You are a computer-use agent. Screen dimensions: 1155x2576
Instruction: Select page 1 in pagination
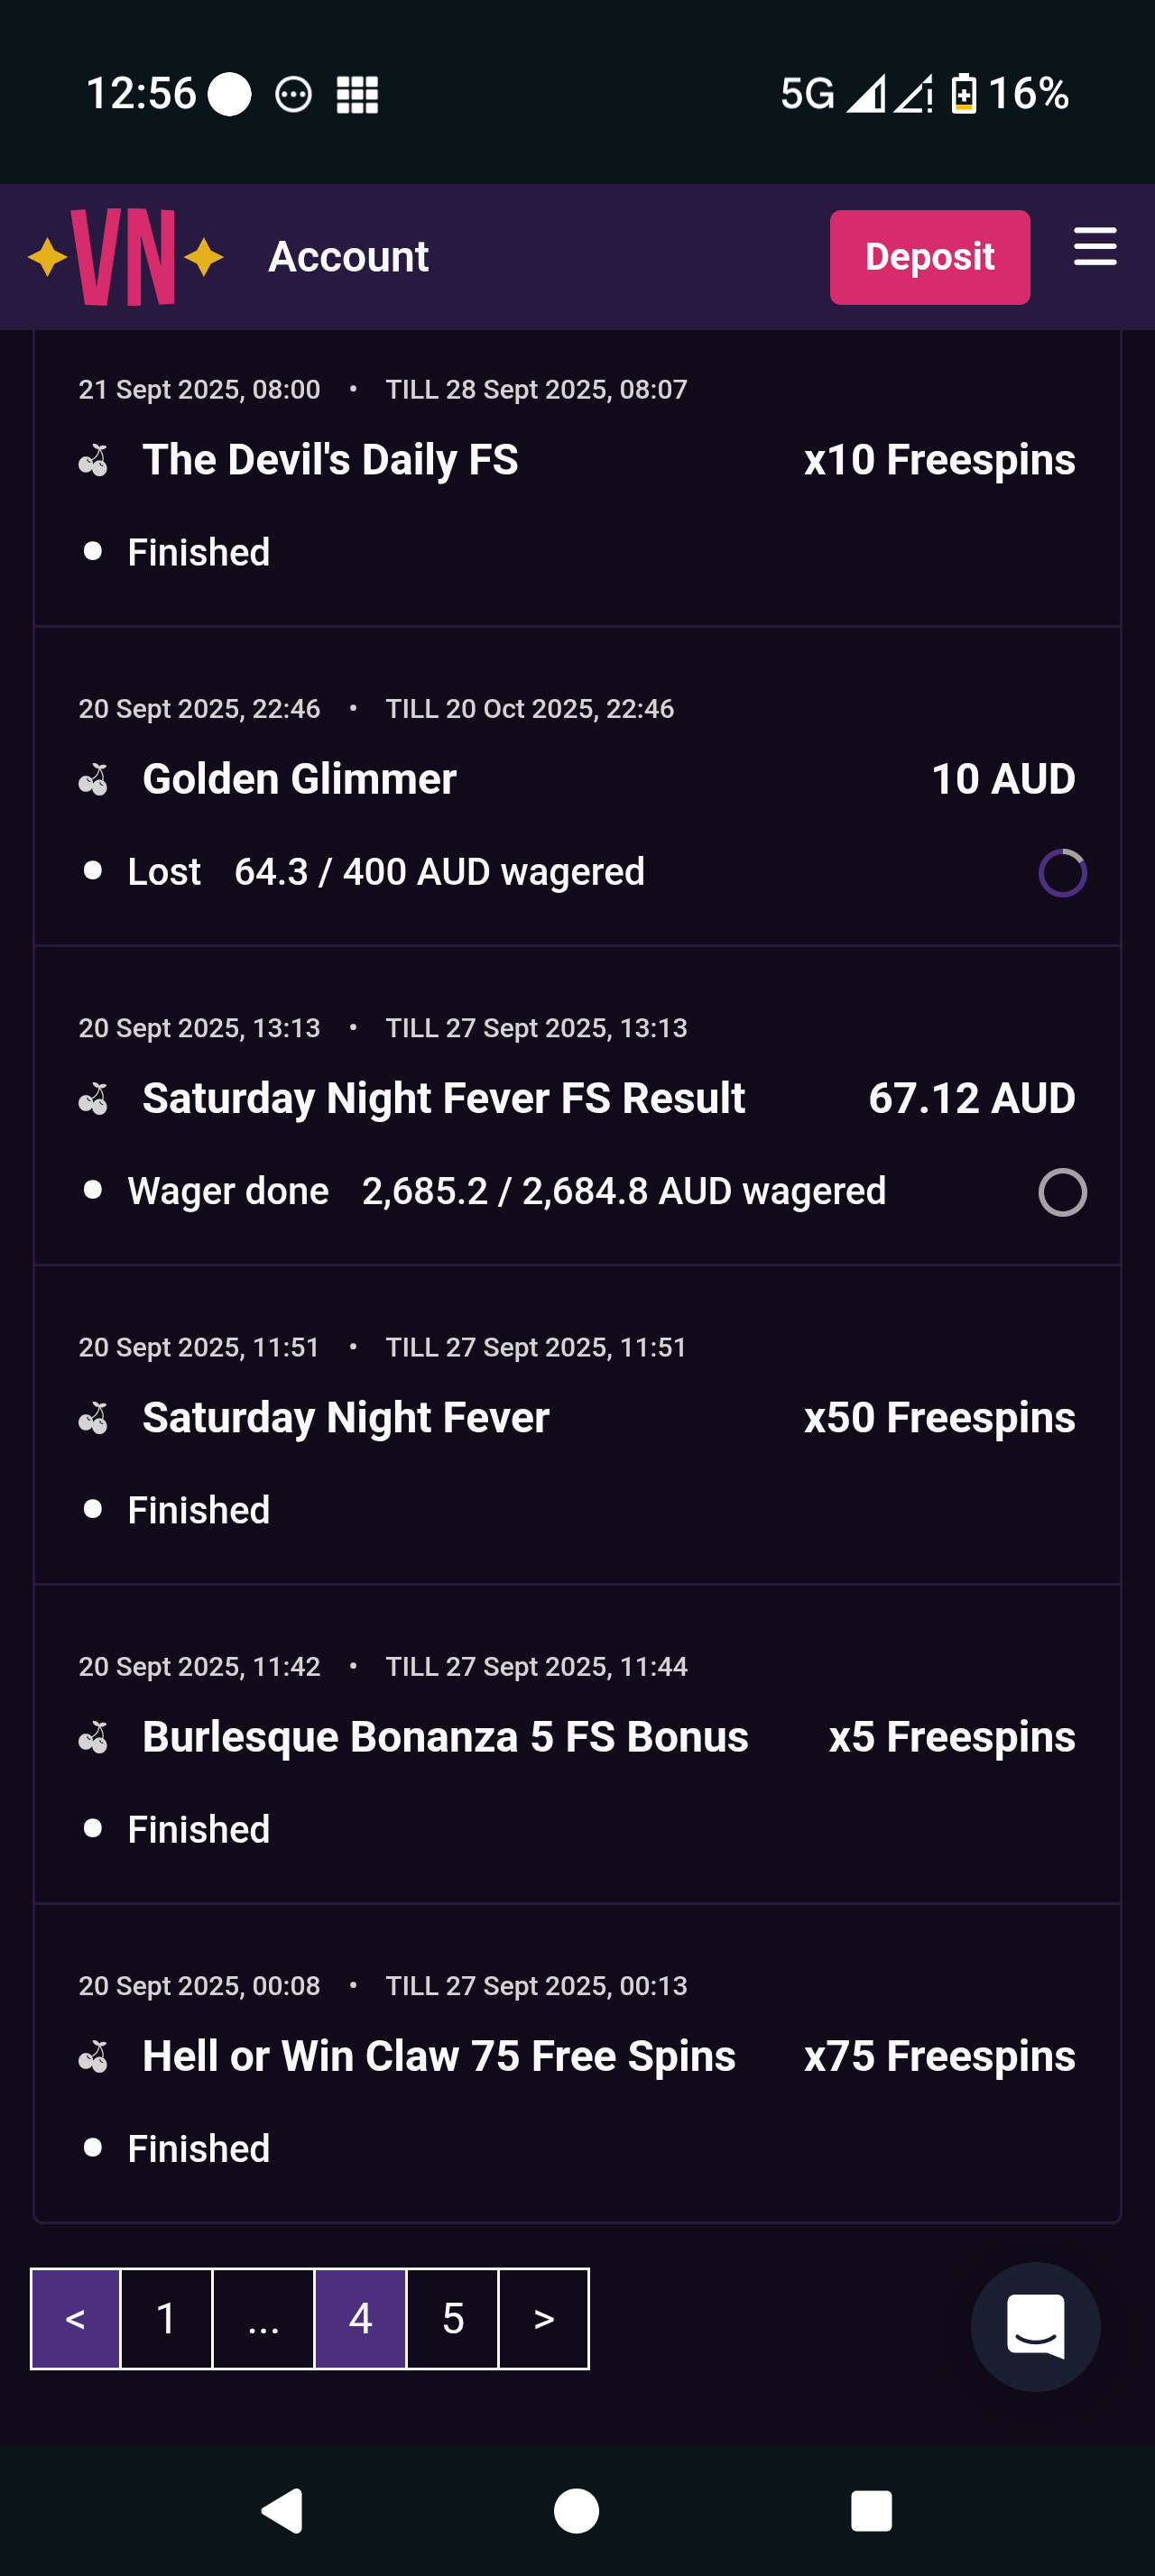pos(166,2318)
